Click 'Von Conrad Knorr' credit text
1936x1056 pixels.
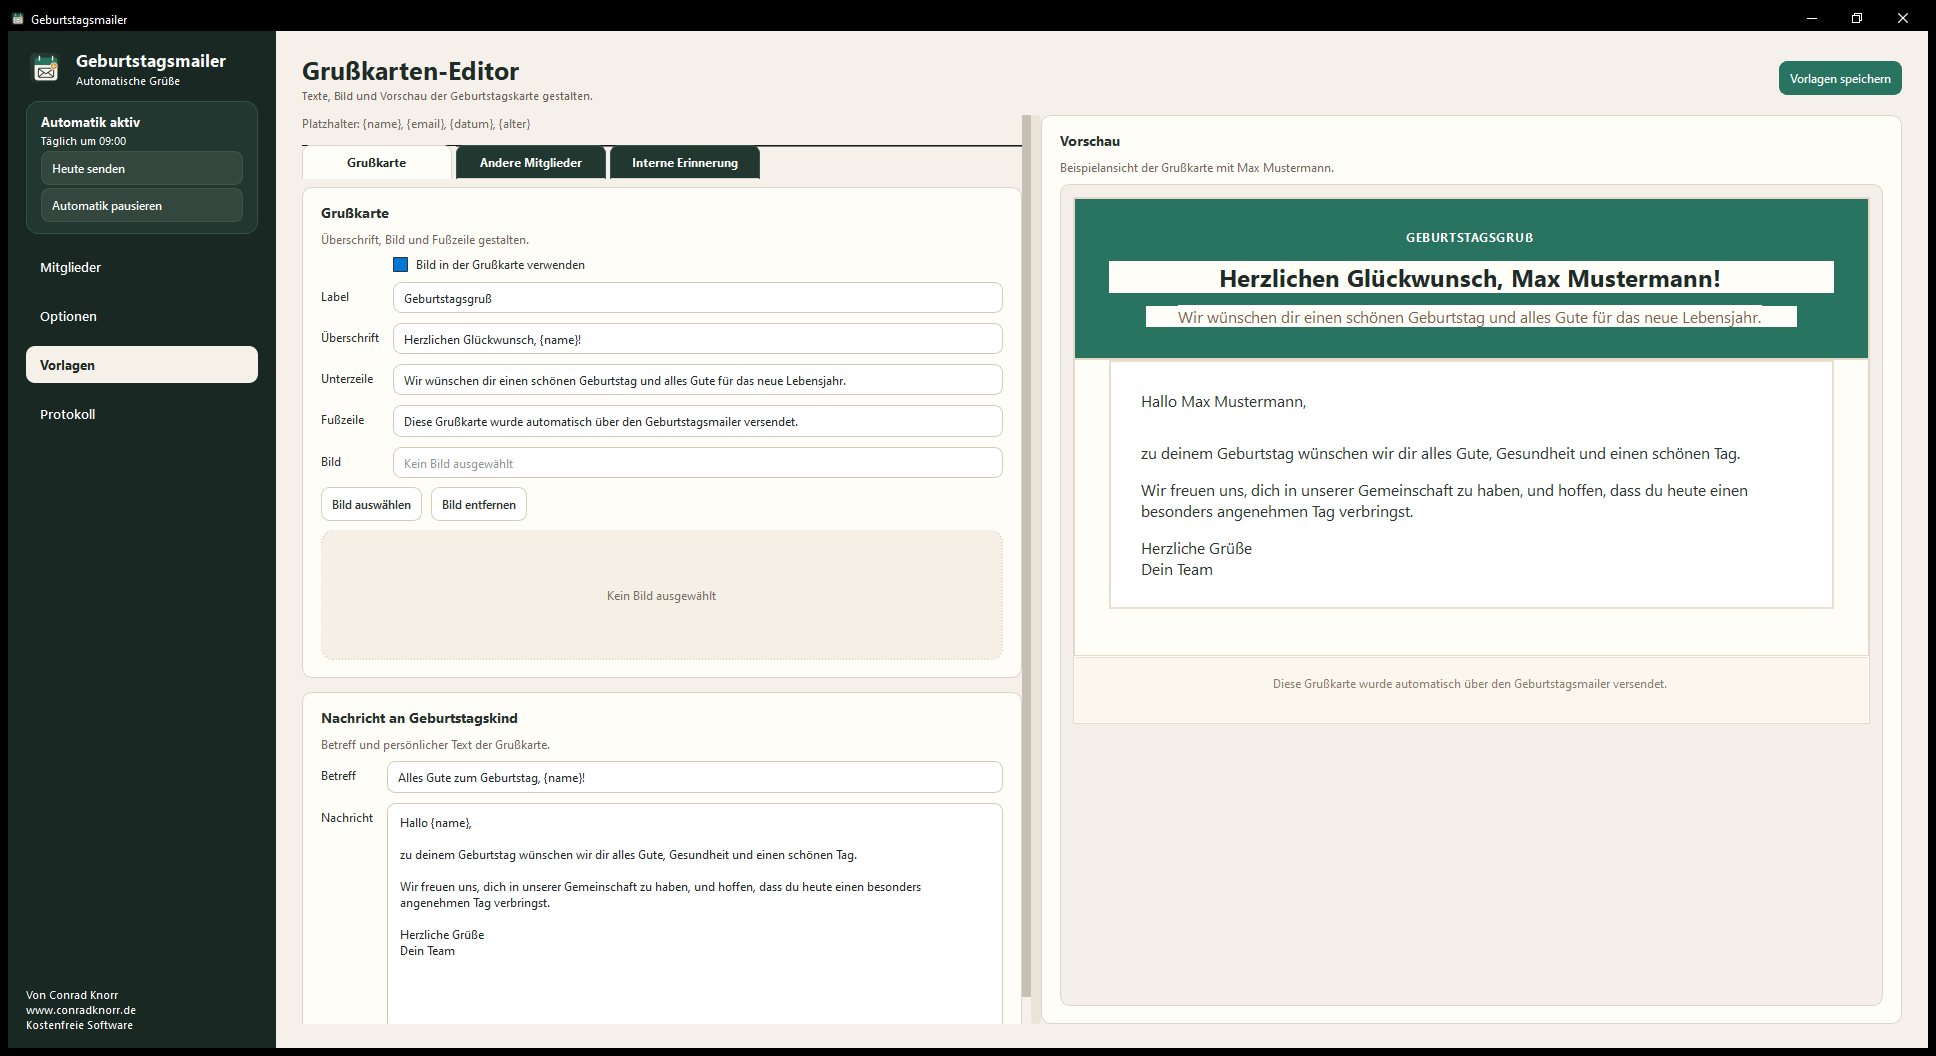(x=72, y=995)
